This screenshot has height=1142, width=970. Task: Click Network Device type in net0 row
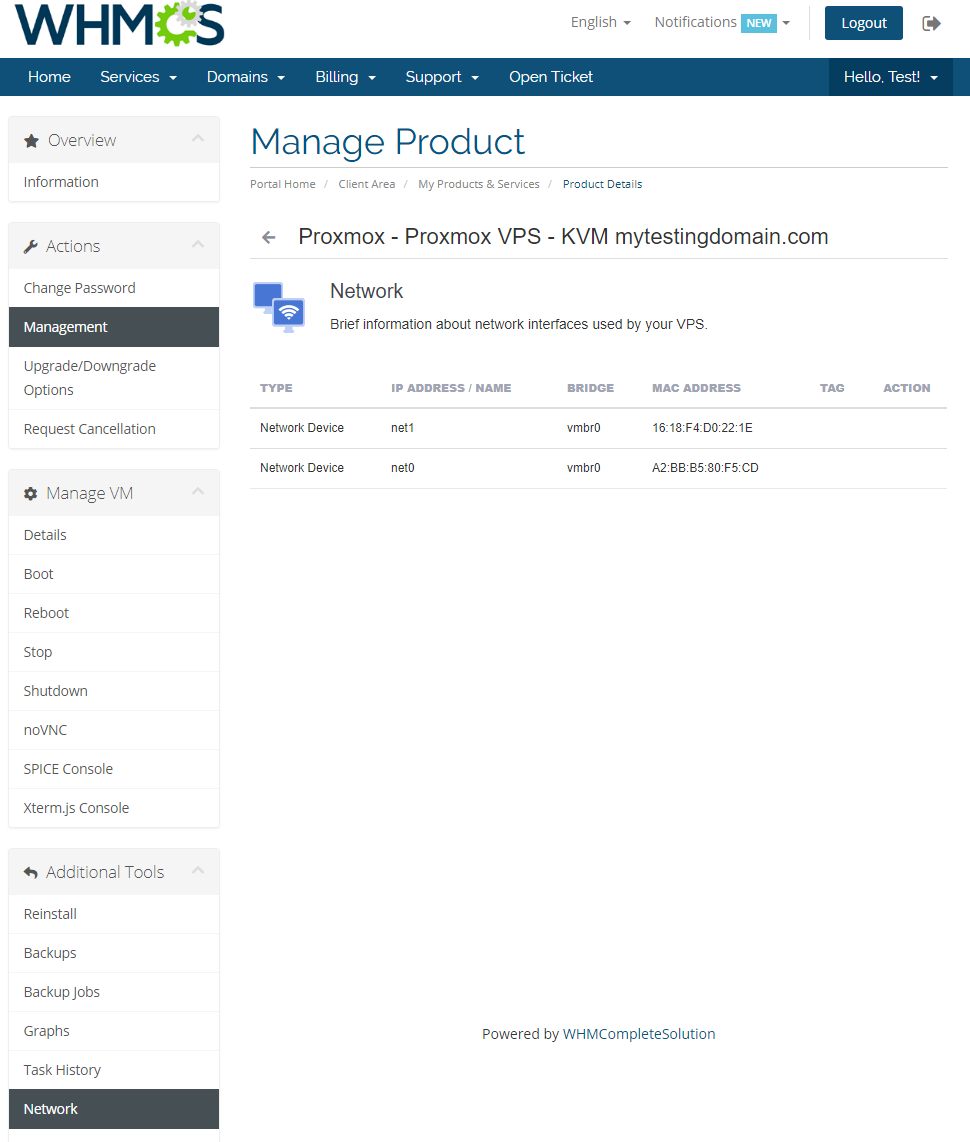(x=301, y=468)
